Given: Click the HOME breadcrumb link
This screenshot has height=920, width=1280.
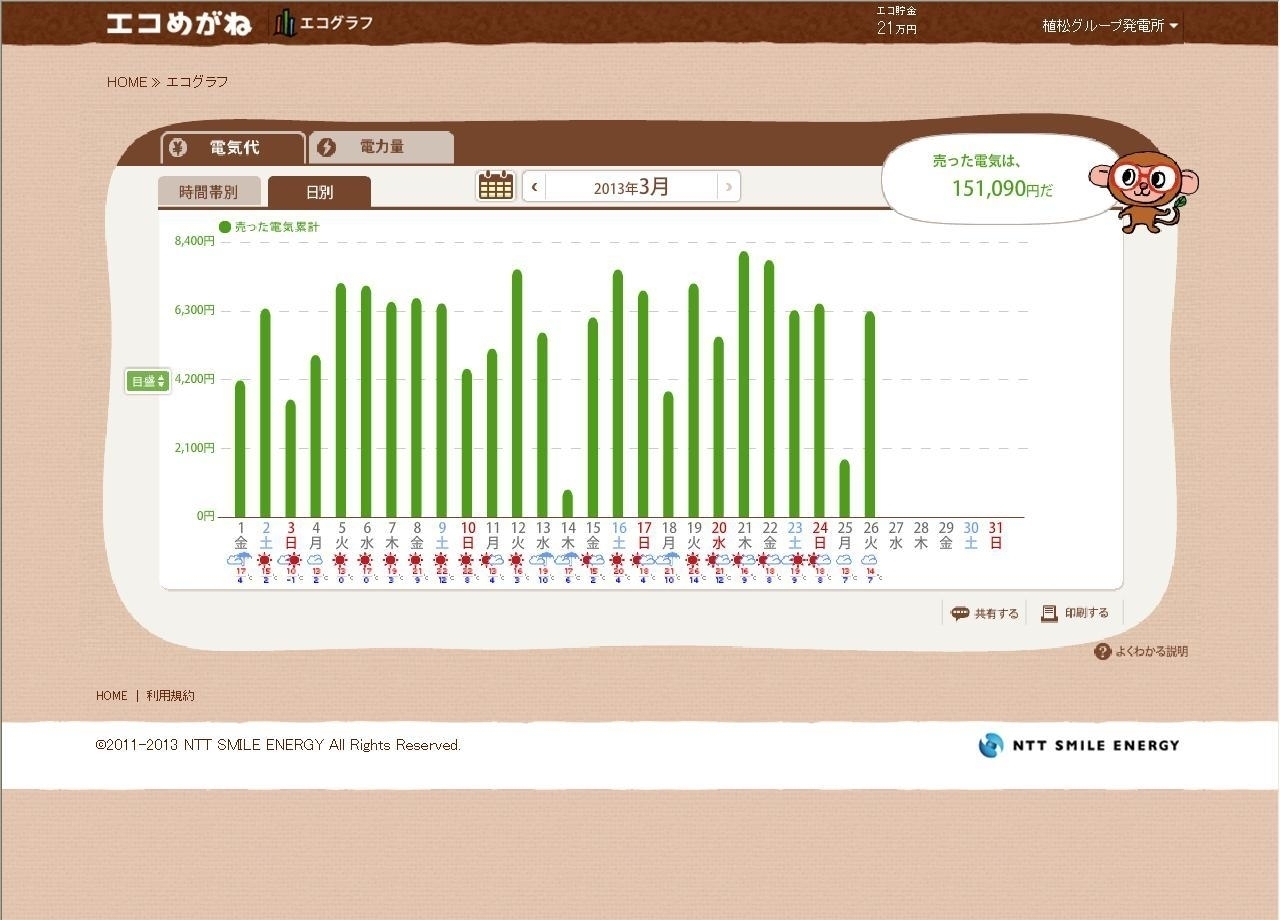Looking at the screenshot, I should (127, 82).
